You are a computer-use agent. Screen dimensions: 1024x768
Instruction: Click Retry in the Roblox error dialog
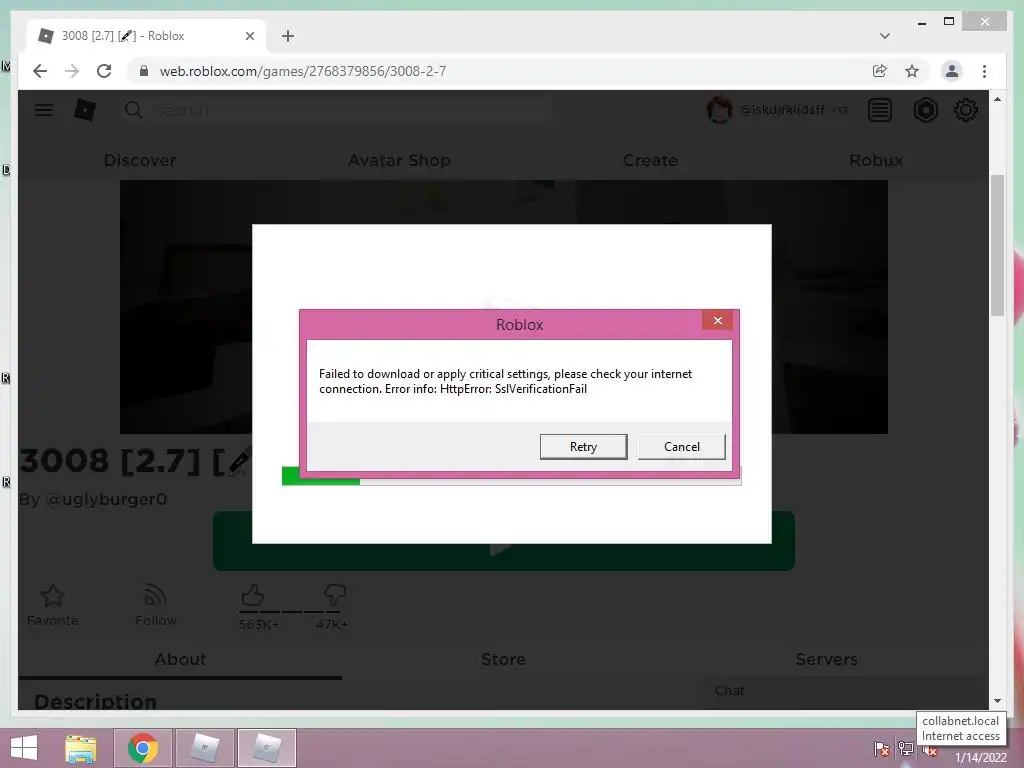click(583, 447)
